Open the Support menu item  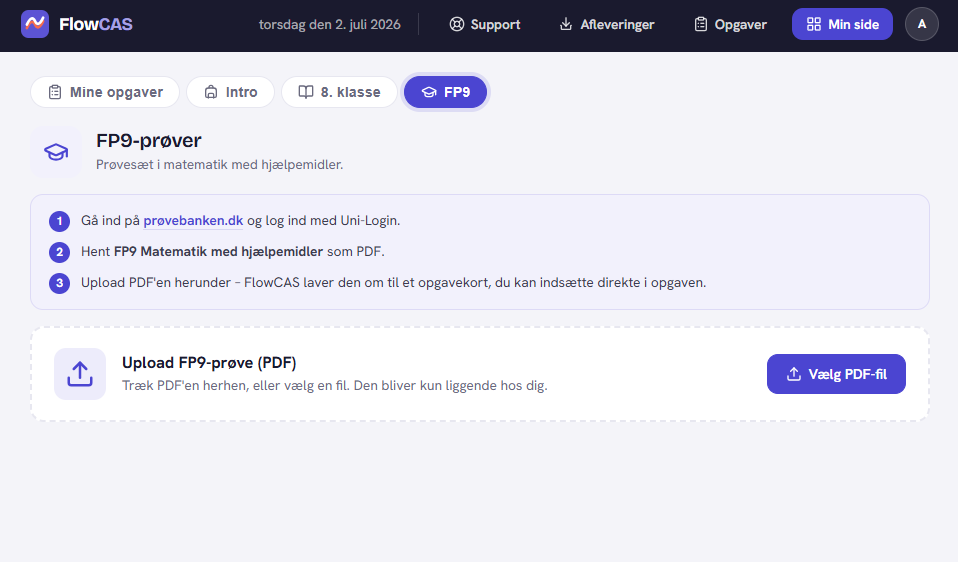click(485, 24)
